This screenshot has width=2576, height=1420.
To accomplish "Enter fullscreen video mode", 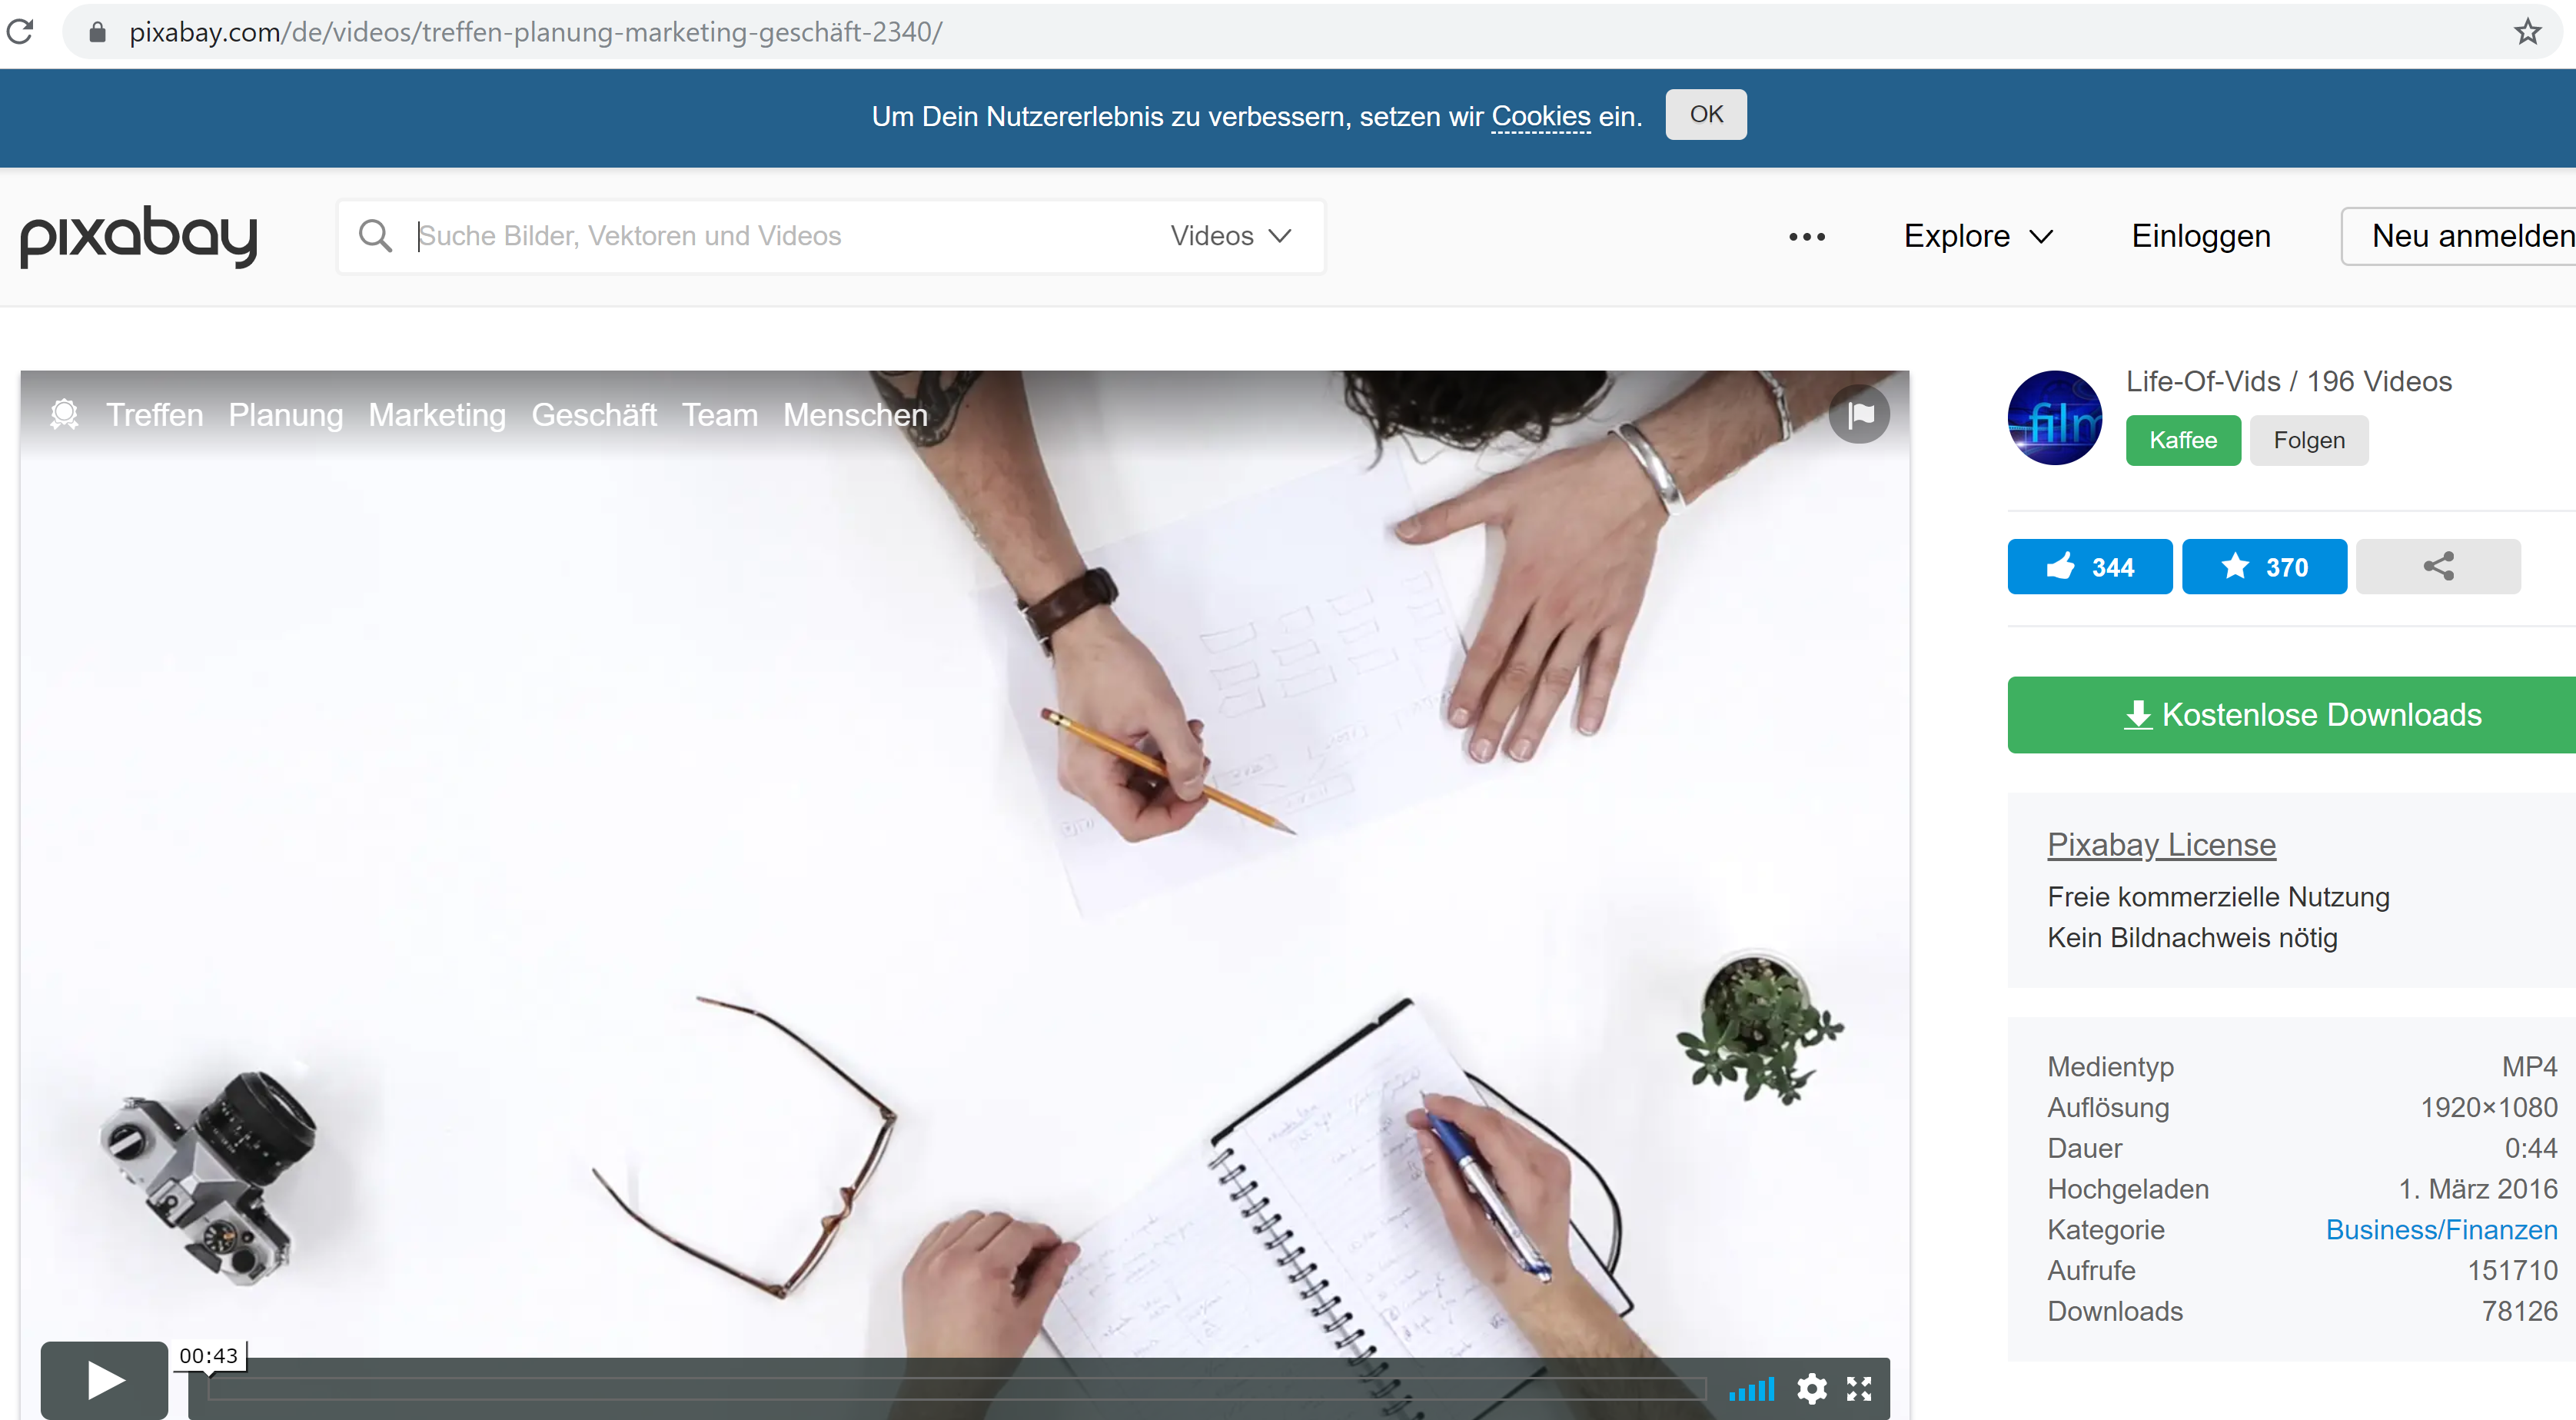I will (1859, 1388).
